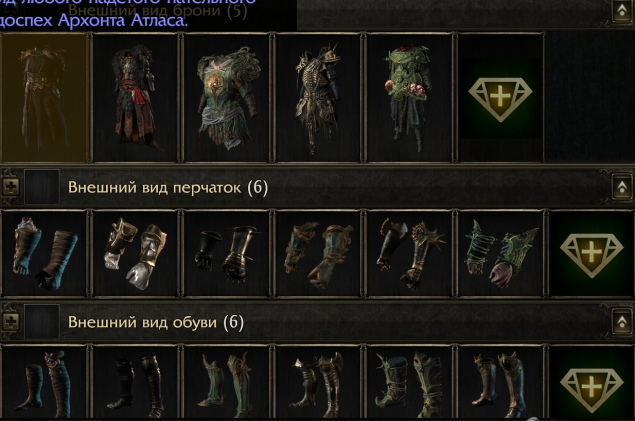Collapse the Внешний вид брони section arrow
635x421 pixels.
622,11
